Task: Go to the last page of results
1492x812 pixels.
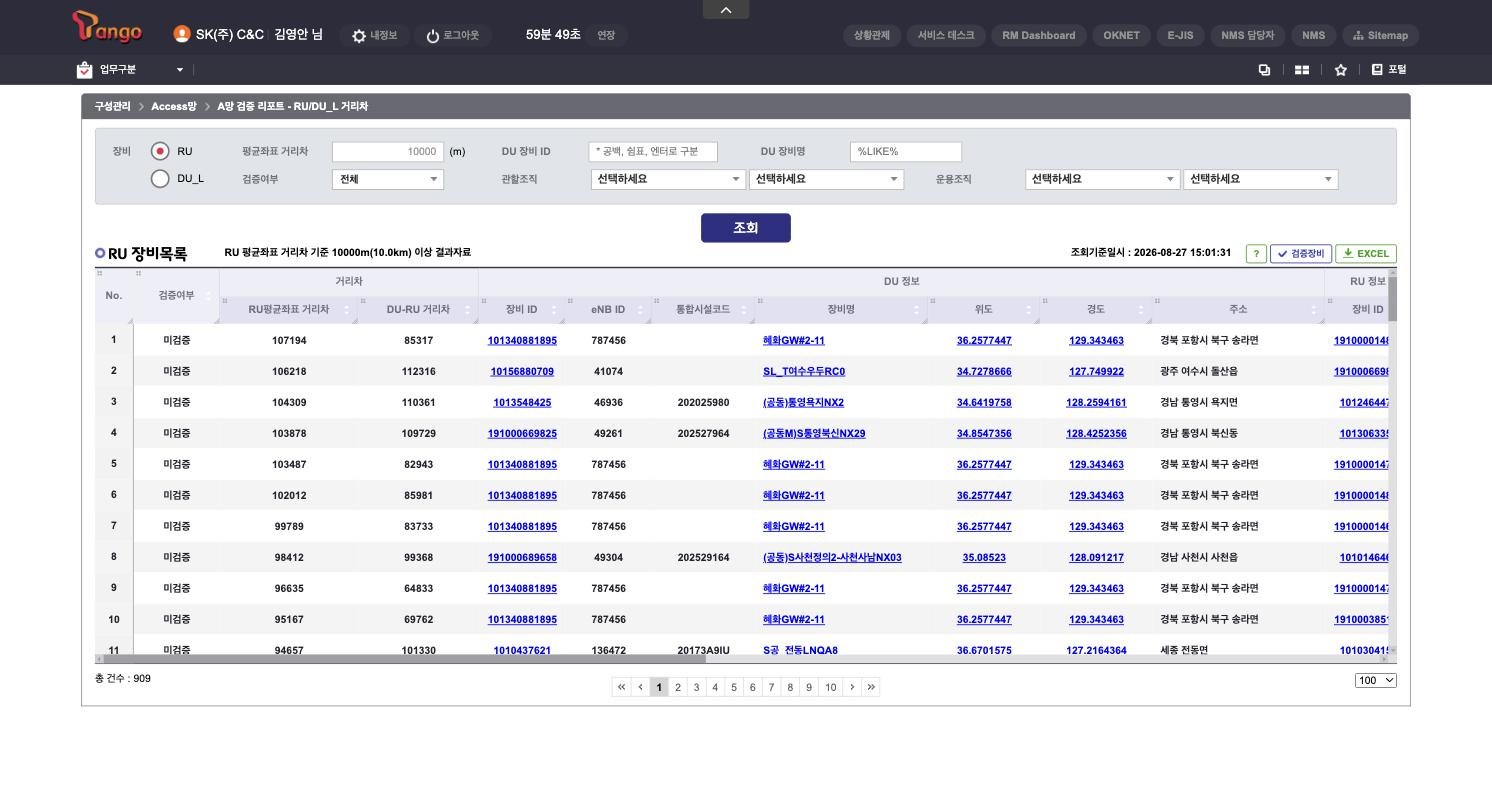Action: pos(871,687)
